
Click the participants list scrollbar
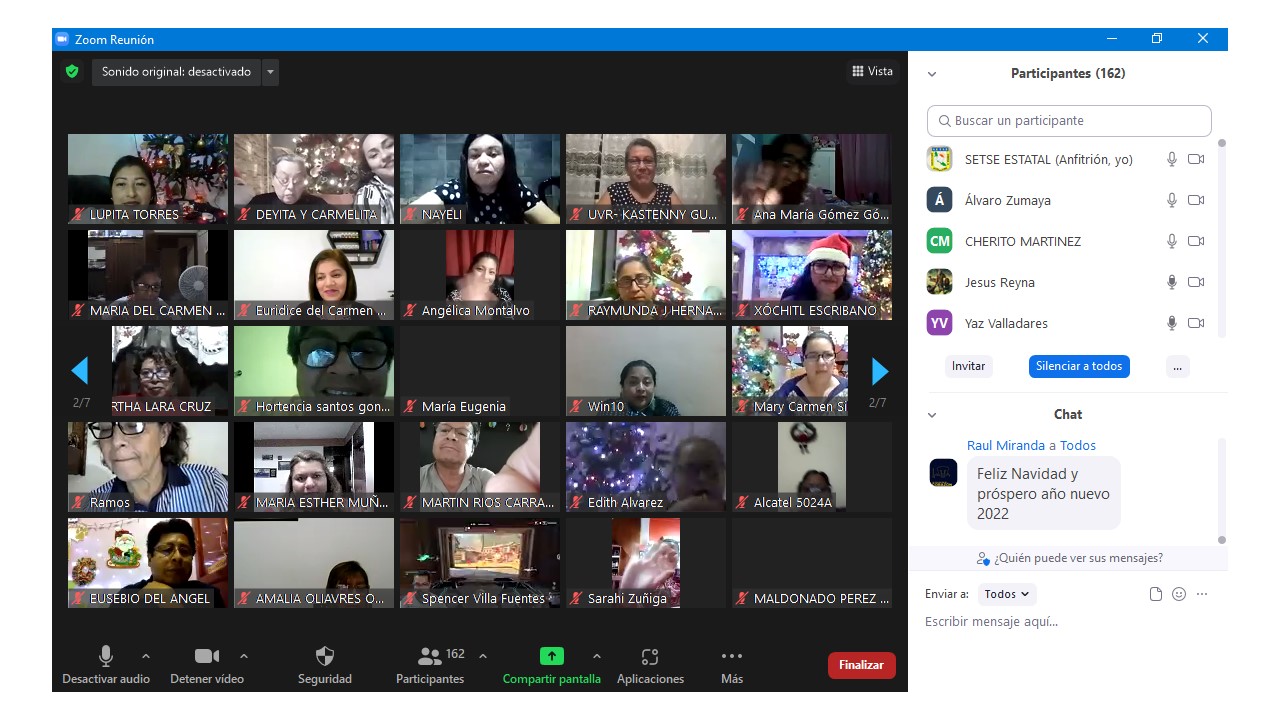[x=1221, y=240]
